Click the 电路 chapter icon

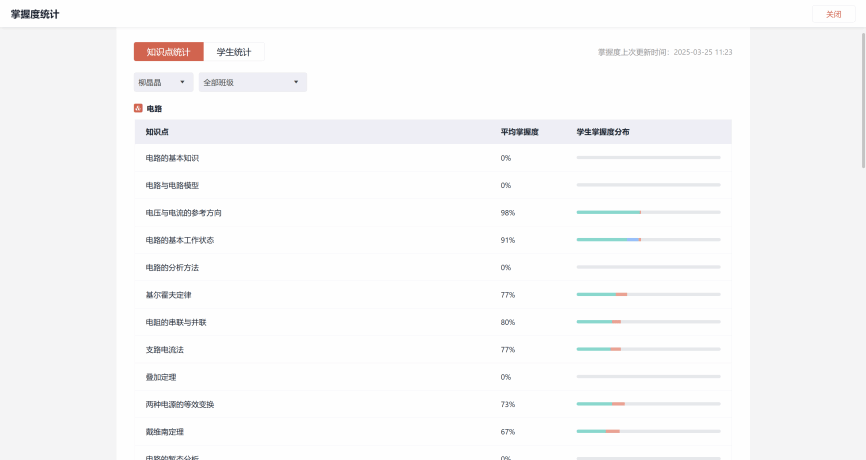[x=138, y=108]
